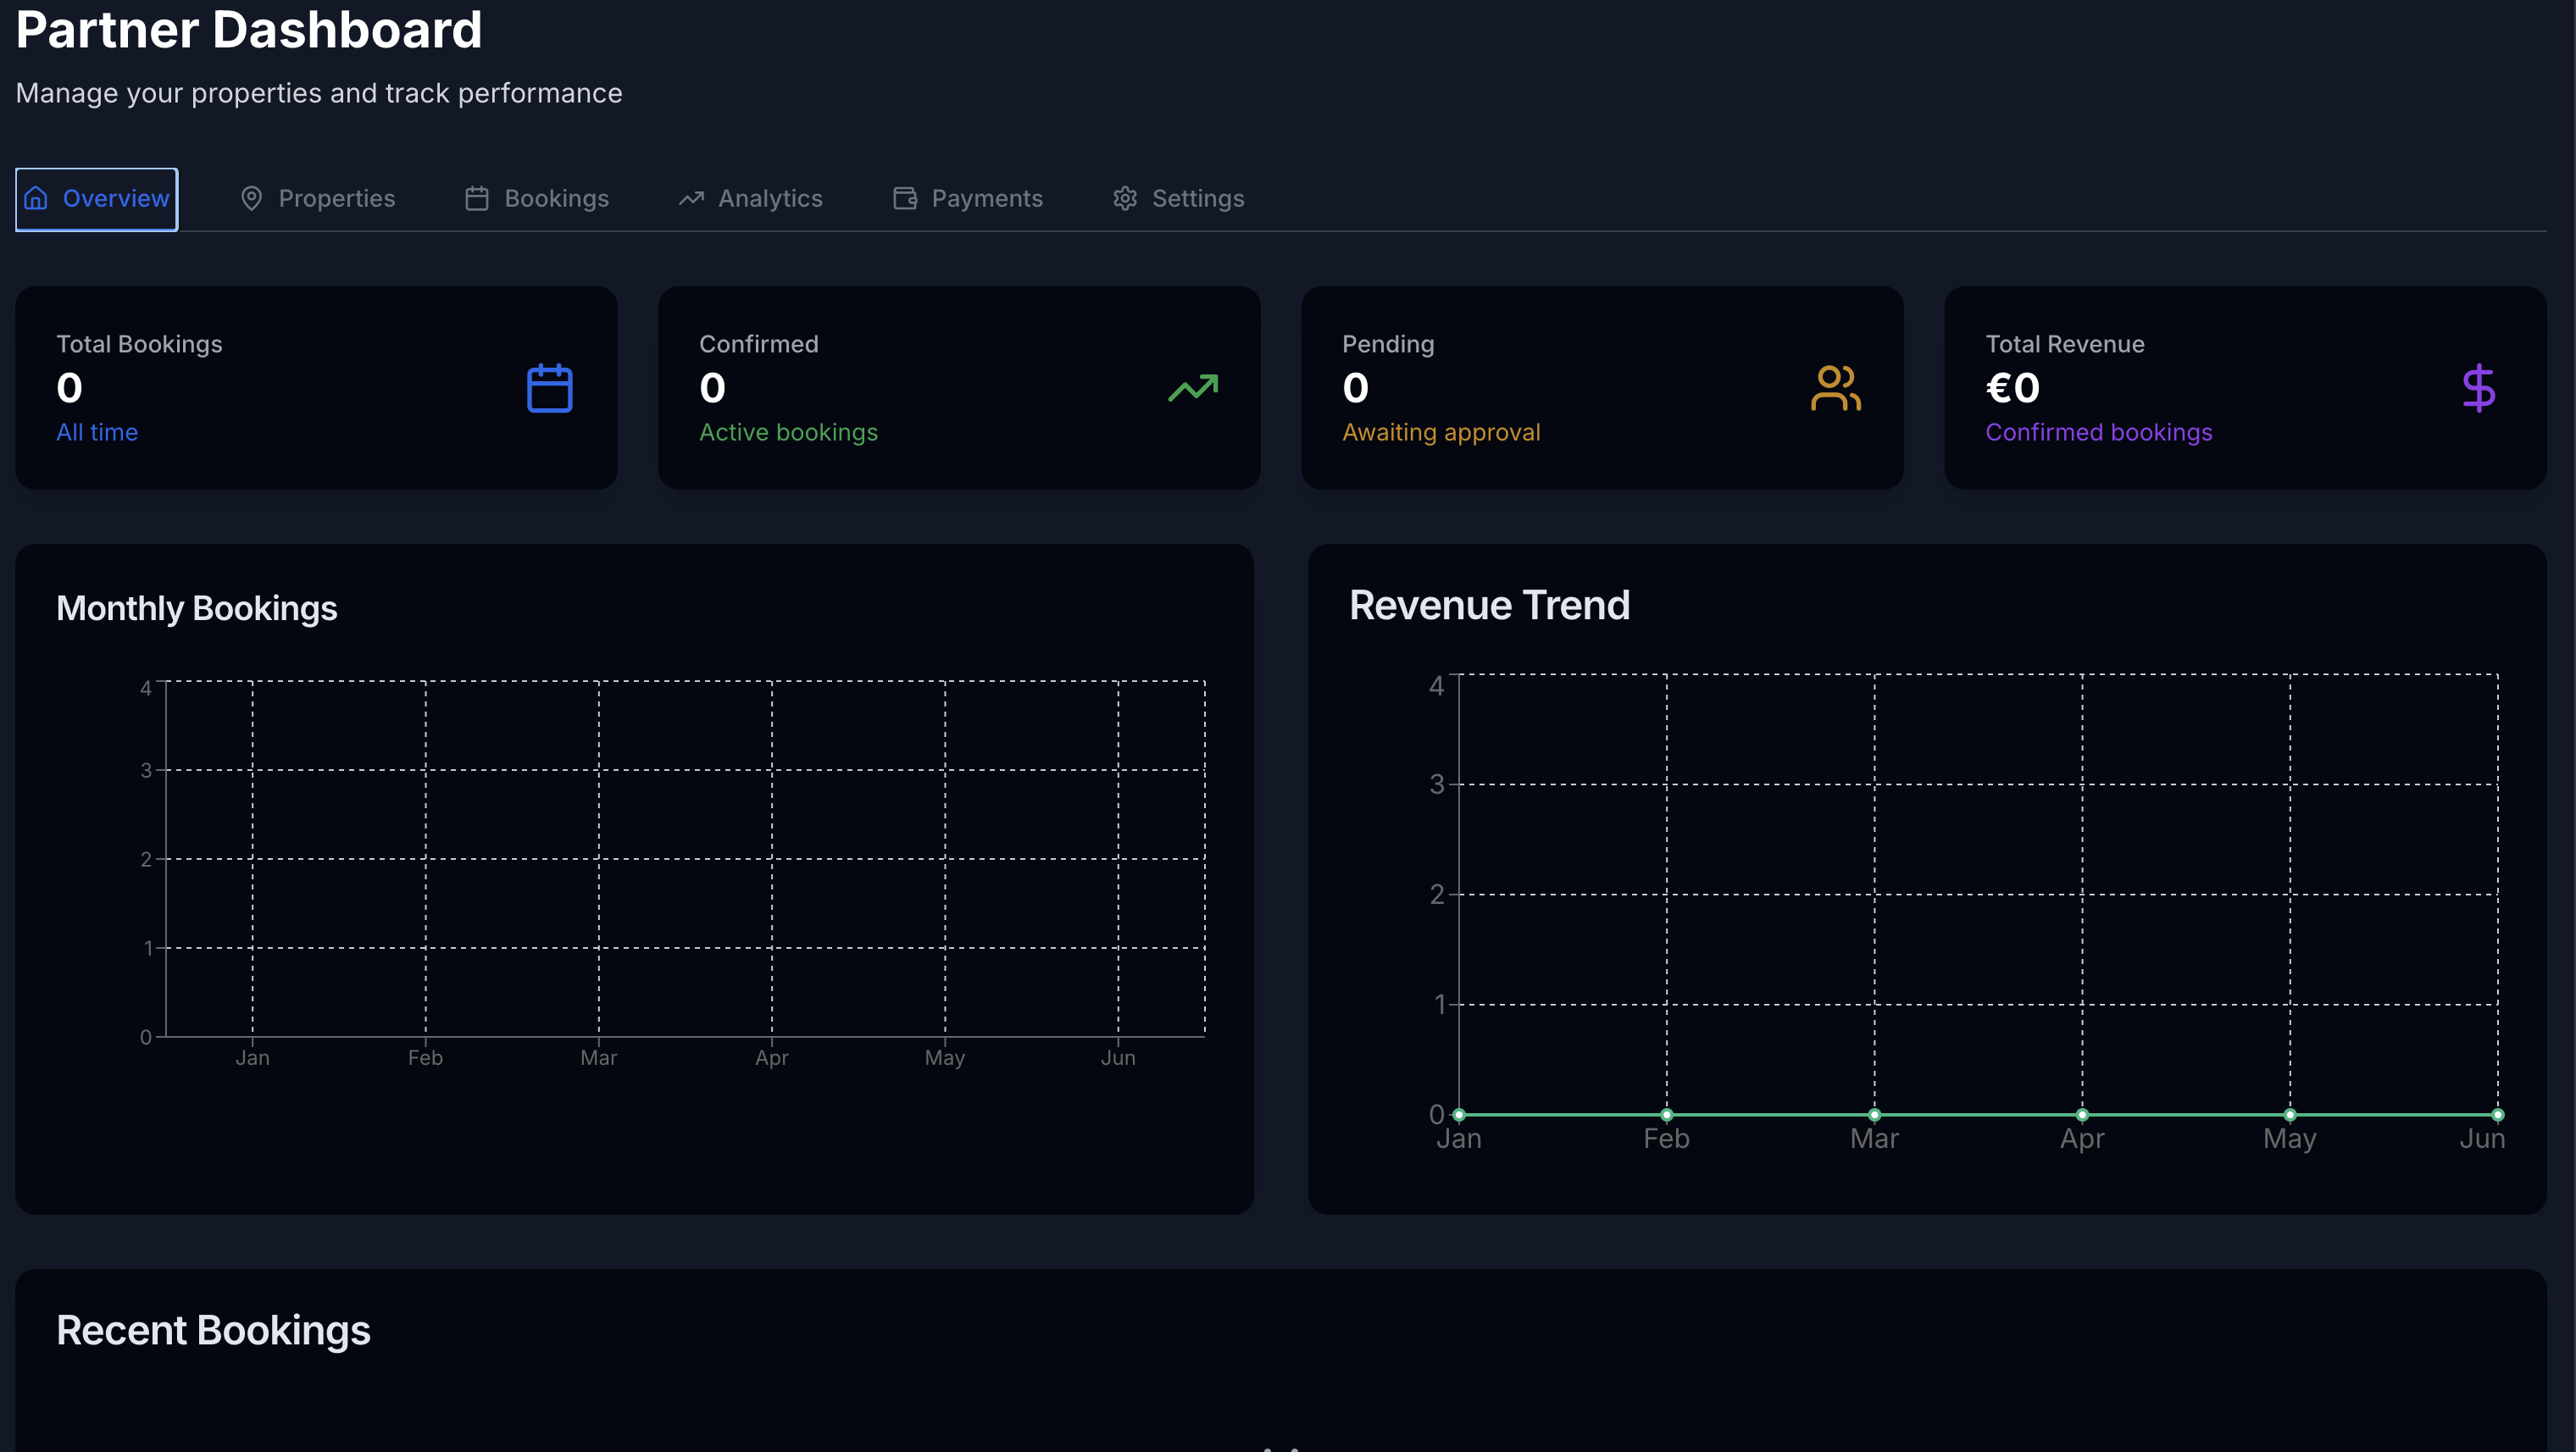Click the gear icon beside Settings

tap(1125, 198)
